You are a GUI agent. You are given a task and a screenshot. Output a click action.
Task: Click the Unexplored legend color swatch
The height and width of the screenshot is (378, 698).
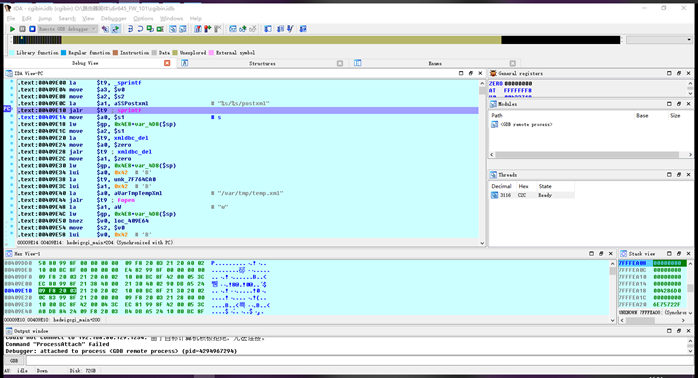click(x=175, y=53)
